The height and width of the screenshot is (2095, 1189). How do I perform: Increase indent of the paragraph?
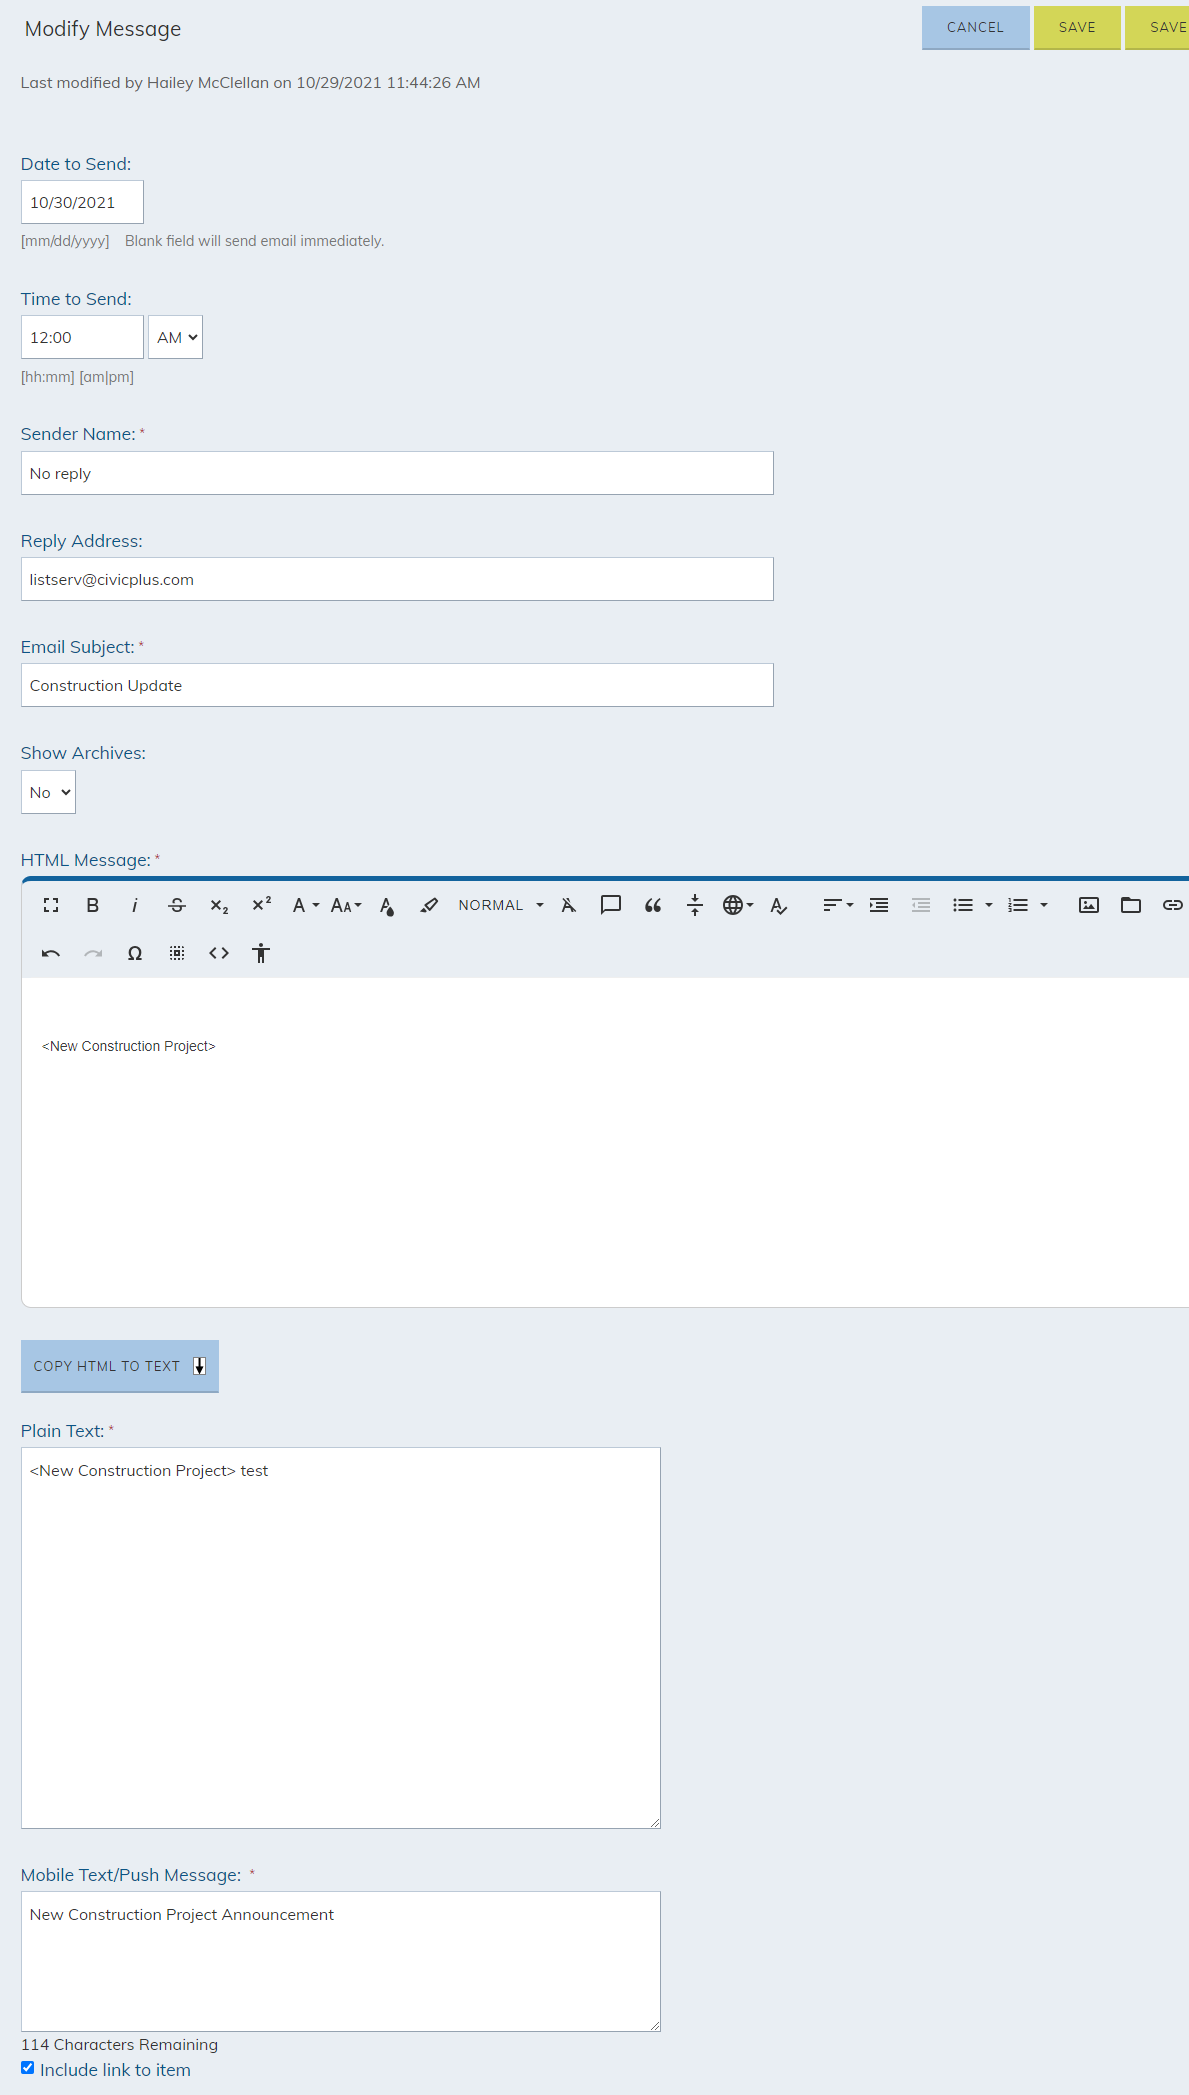pyautogui.click(x=879, y=905)
